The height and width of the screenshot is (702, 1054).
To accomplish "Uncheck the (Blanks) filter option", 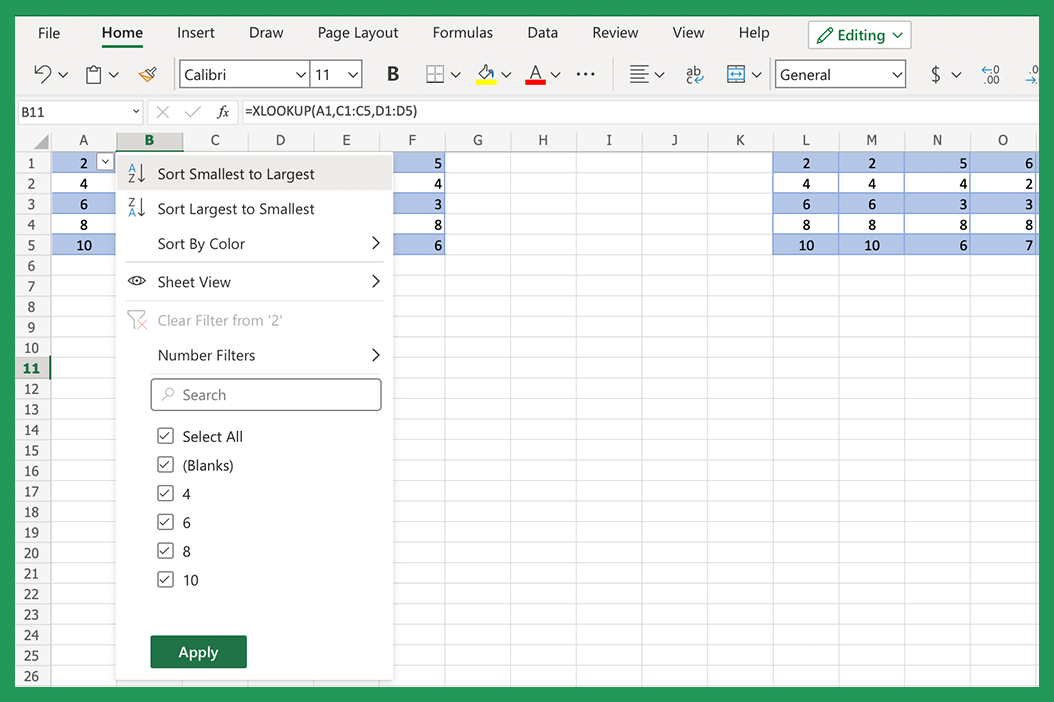I will (x=165, y=464).
